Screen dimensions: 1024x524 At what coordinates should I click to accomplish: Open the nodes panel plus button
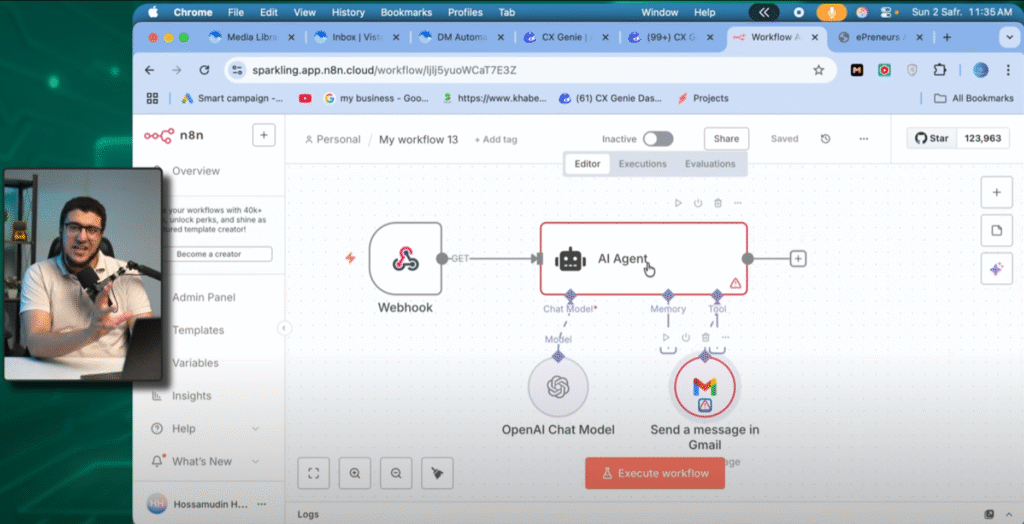pos(997,192)
